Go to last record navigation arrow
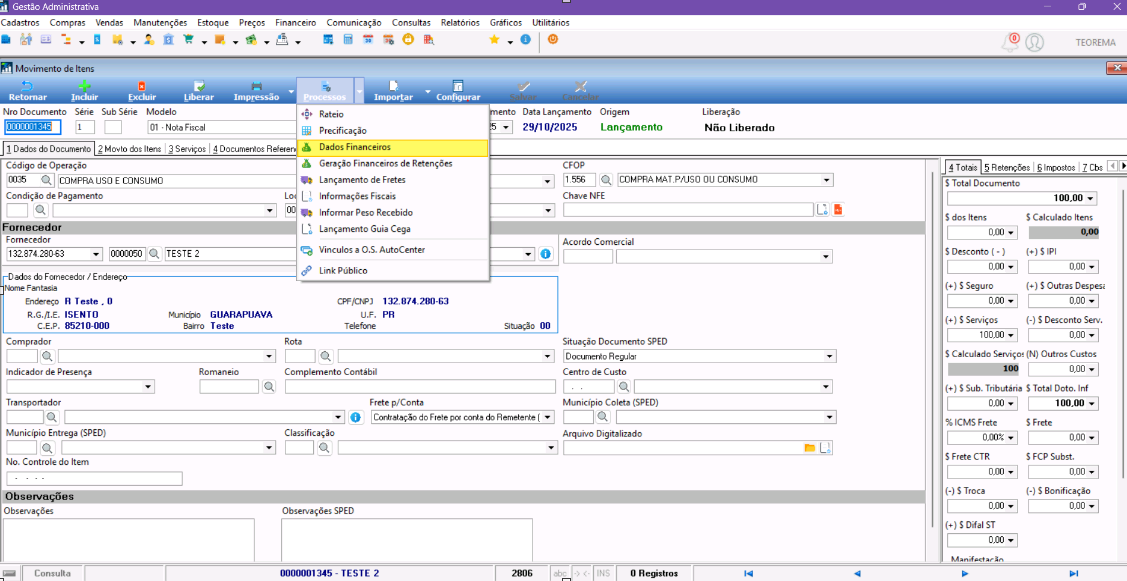Viewport: 1127px width, 581px height. click(1073, 573)
